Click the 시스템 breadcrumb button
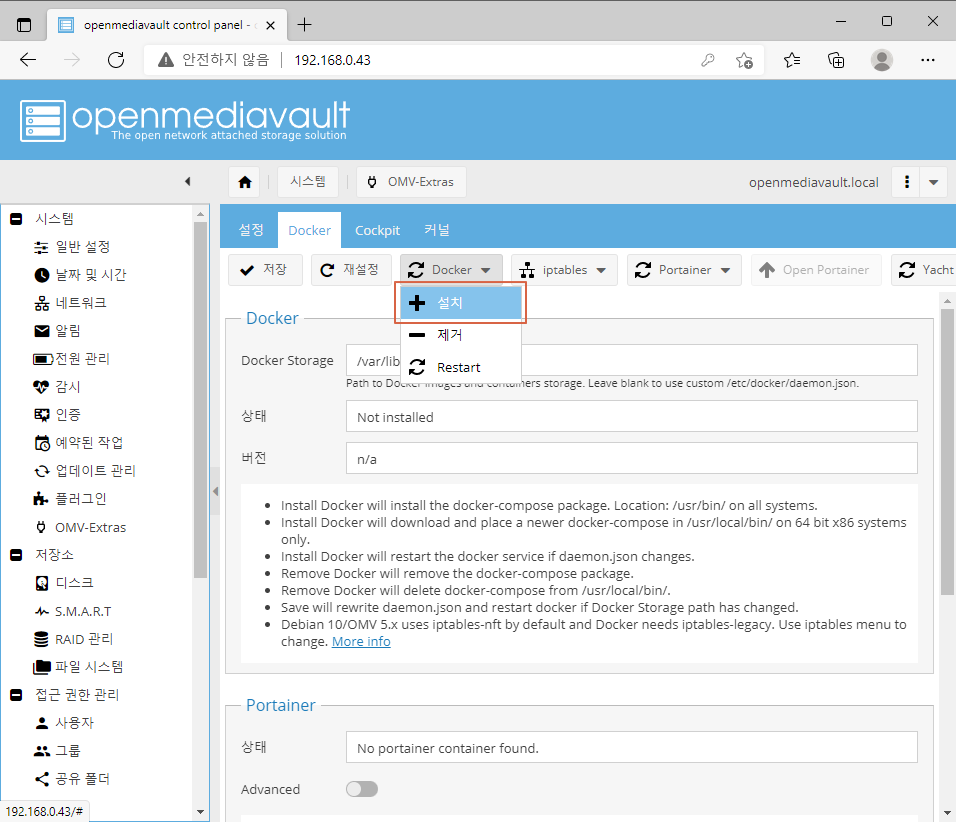956x822 pixels. [x=308, y=182]
